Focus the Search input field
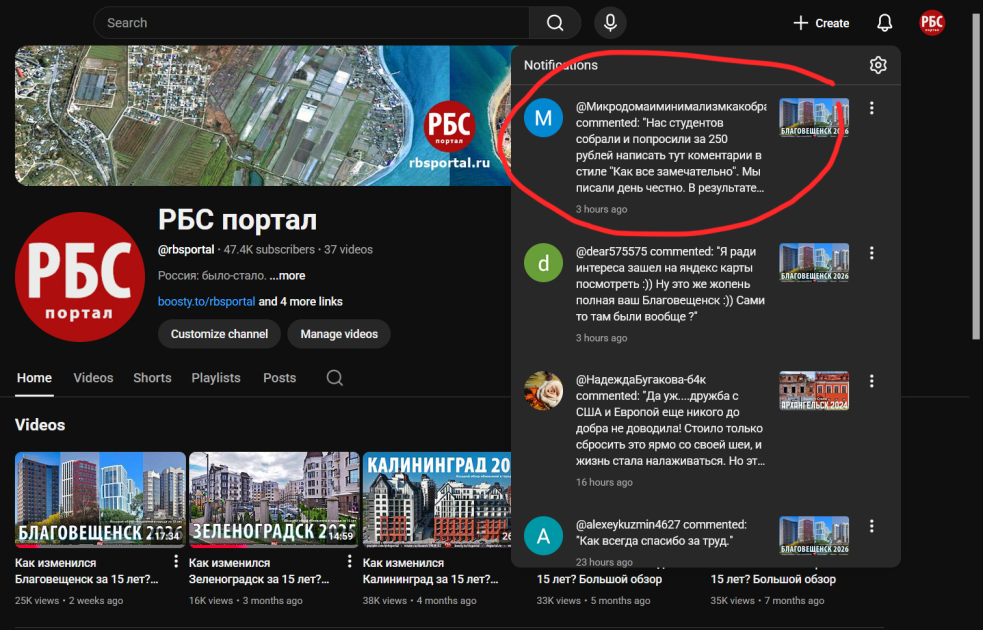Viewport: 983px width, 630px height. click(x=312, y=23)
